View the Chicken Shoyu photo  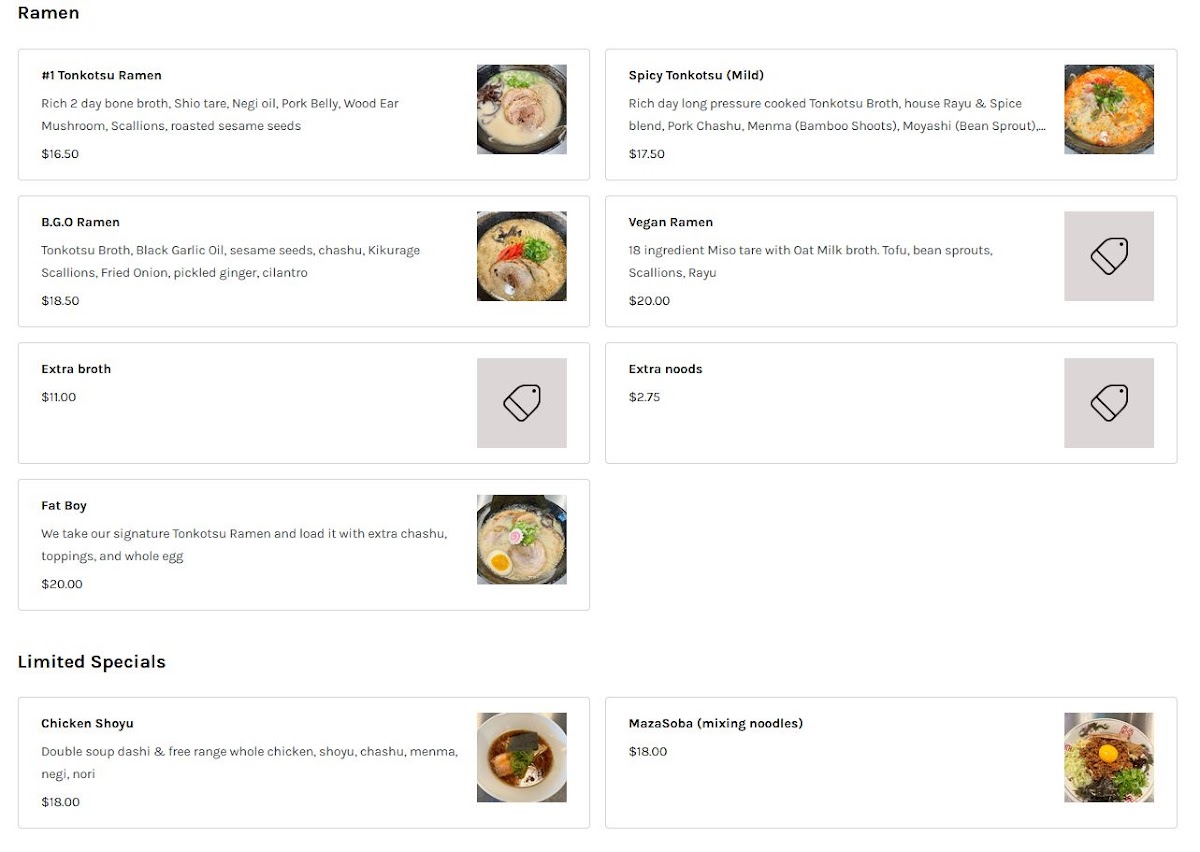tap(521, 757)
